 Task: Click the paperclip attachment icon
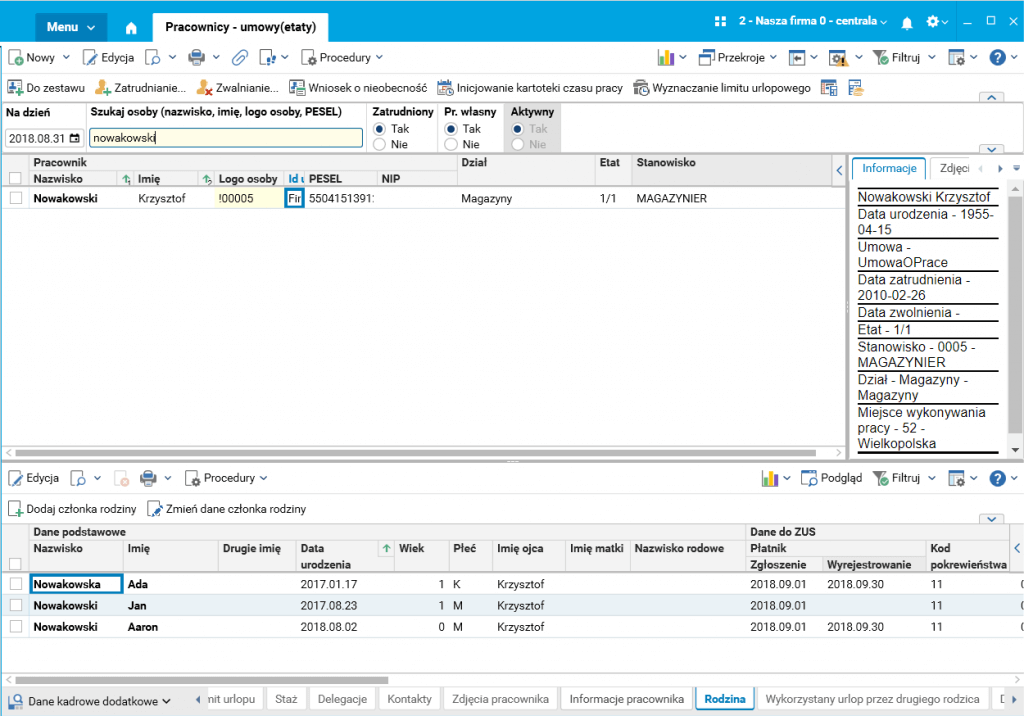[240, 58]
